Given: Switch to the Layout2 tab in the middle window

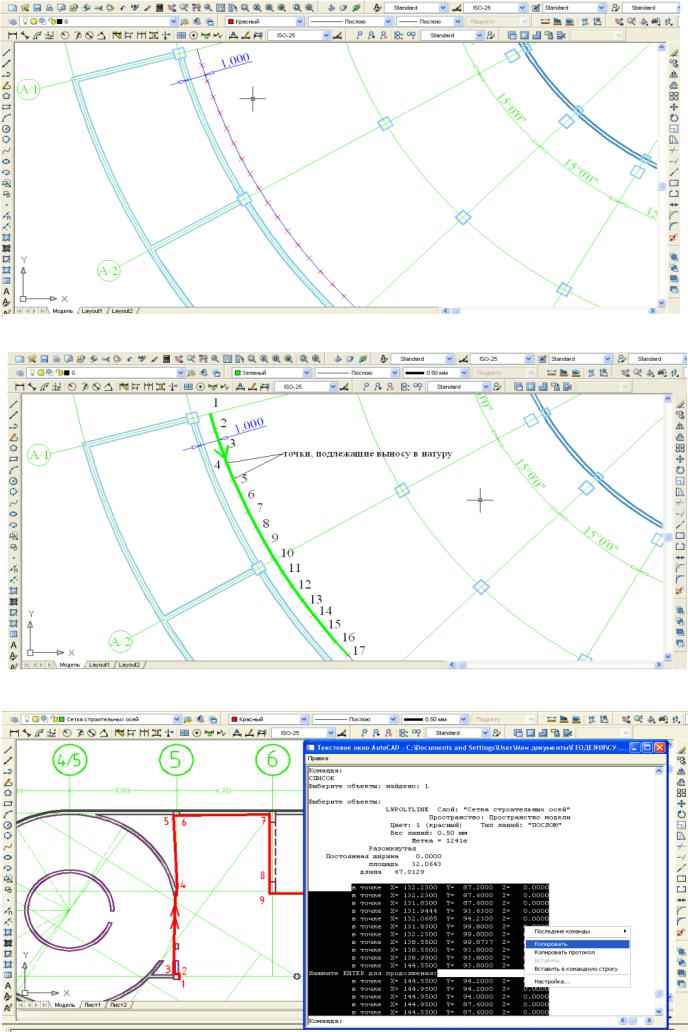Looking at the screenshot, I should pos(129,665).
